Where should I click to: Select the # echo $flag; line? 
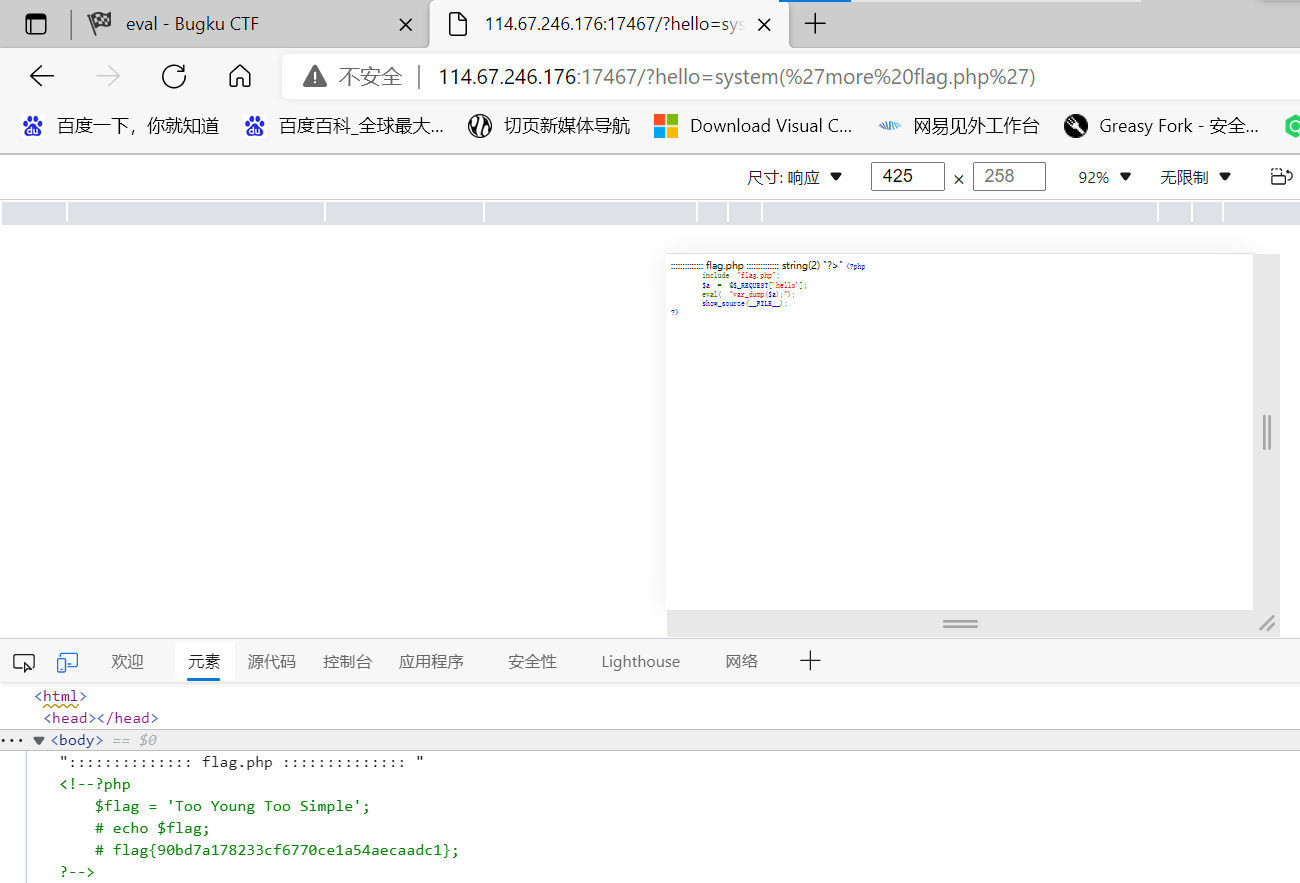(x=153, y=829)
